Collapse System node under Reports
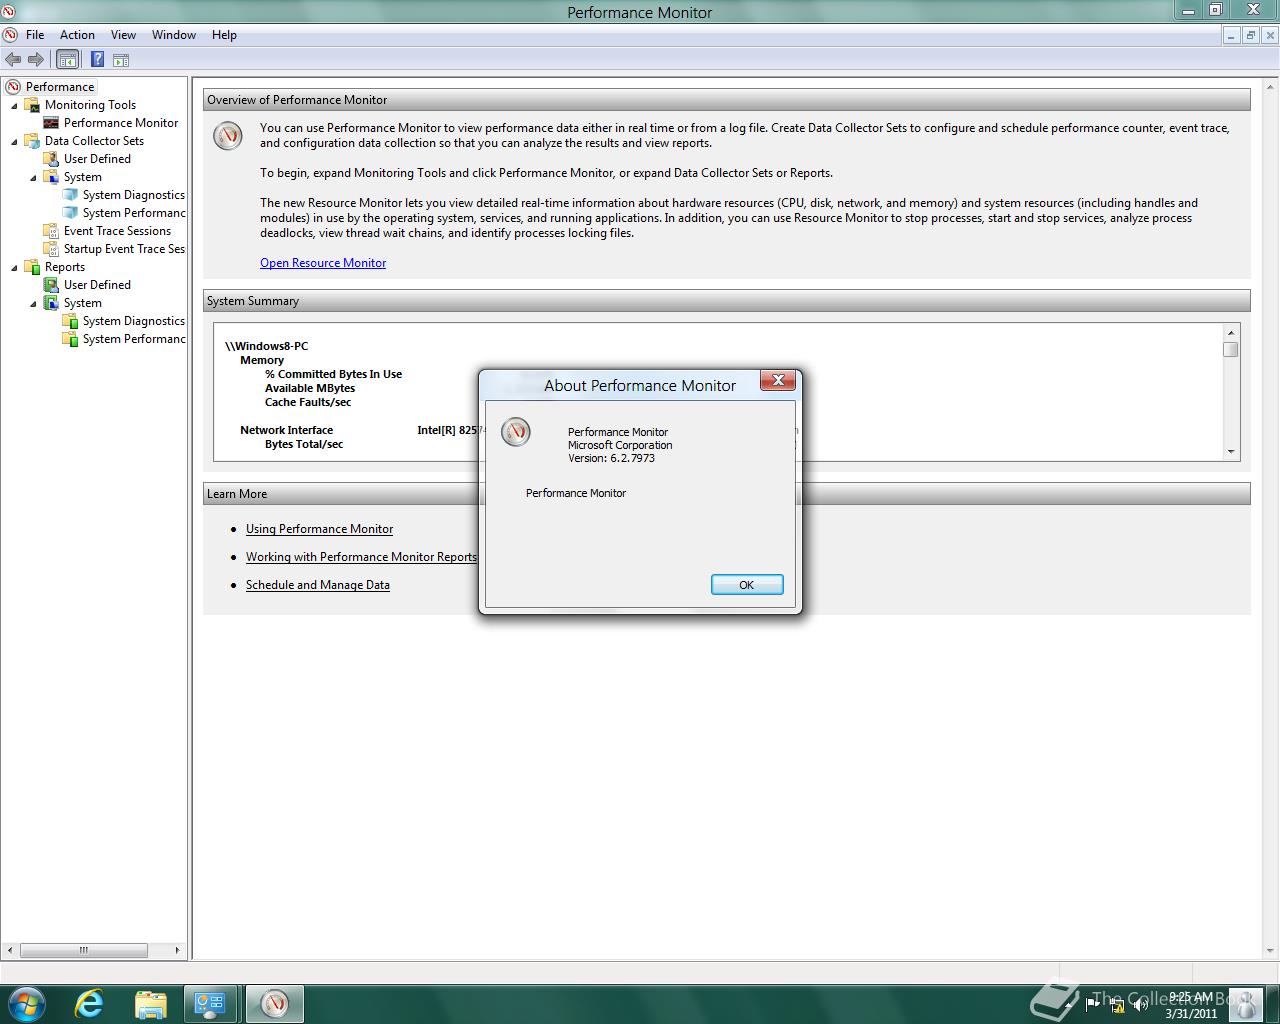This screenshot has width=1280, height=1024. point(34,304)
